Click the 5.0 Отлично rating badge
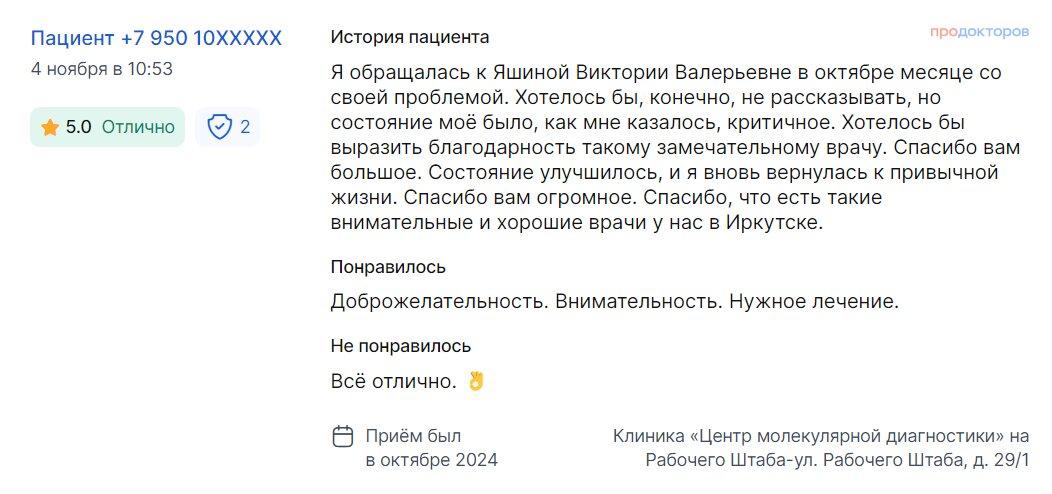Image resolution: width=1052 pixels, height=494 pixels. 107,127
